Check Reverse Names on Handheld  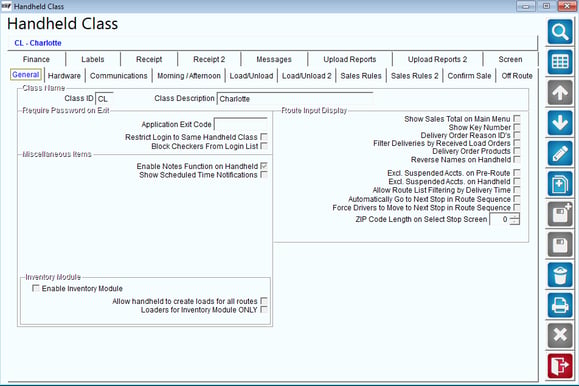click(x=517, y=159)
